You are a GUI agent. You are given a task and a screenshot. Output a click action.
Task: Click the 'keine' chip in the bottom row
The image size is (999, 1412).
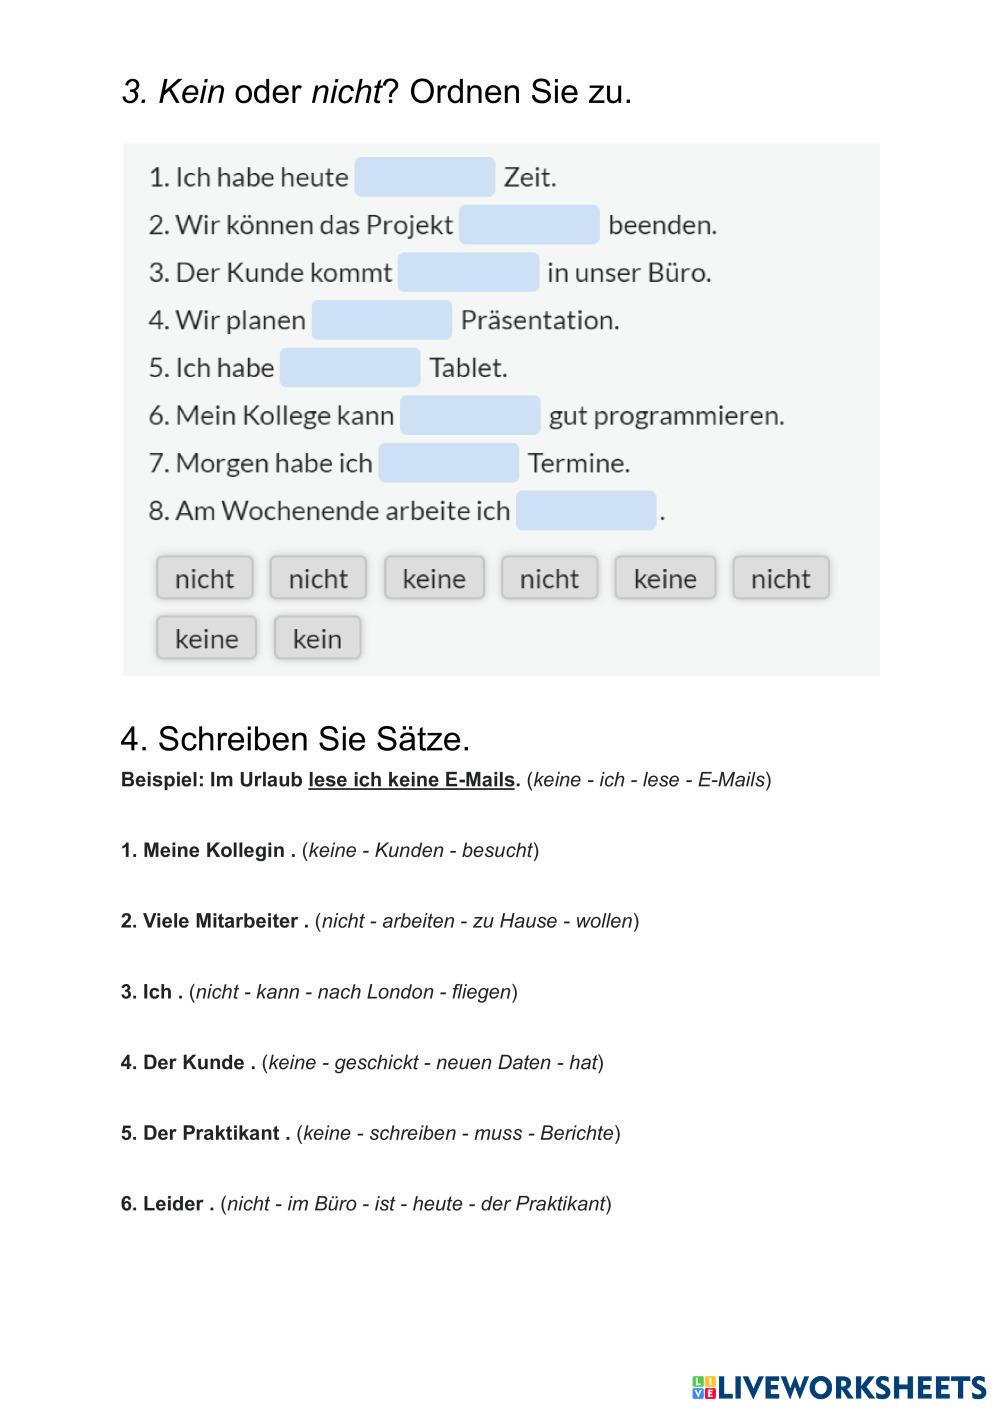tap(206, 638)
